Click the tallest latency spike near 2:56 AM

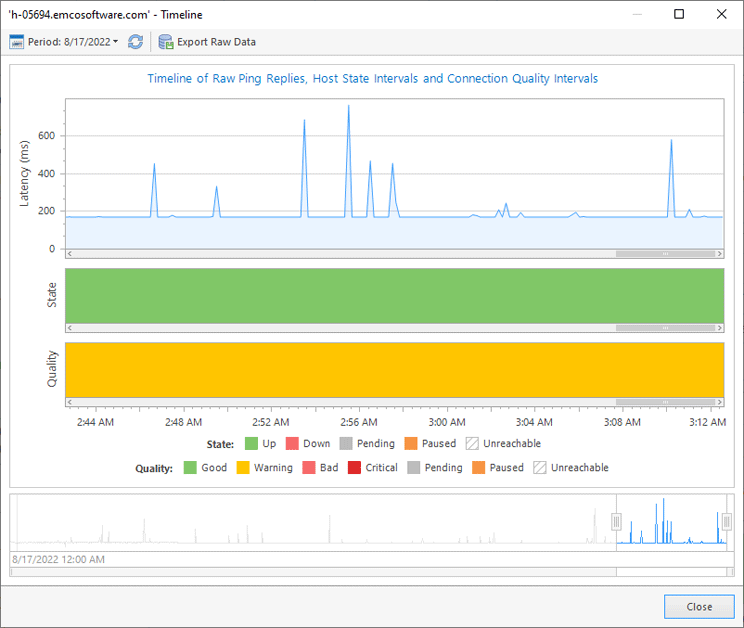point(348,106)
